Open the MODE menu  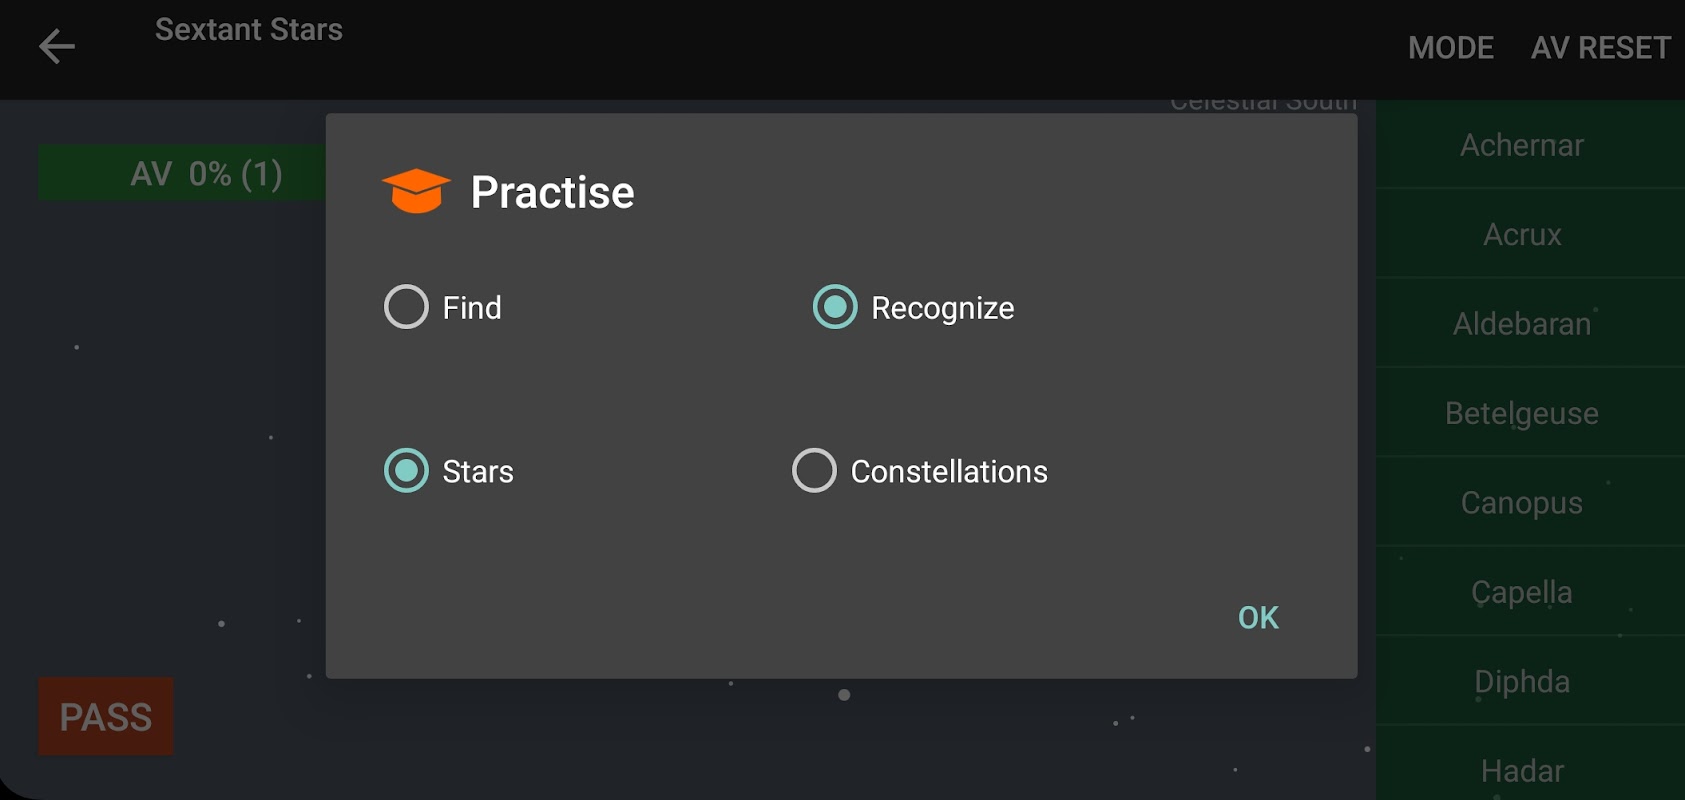(x=1450, y=48)
